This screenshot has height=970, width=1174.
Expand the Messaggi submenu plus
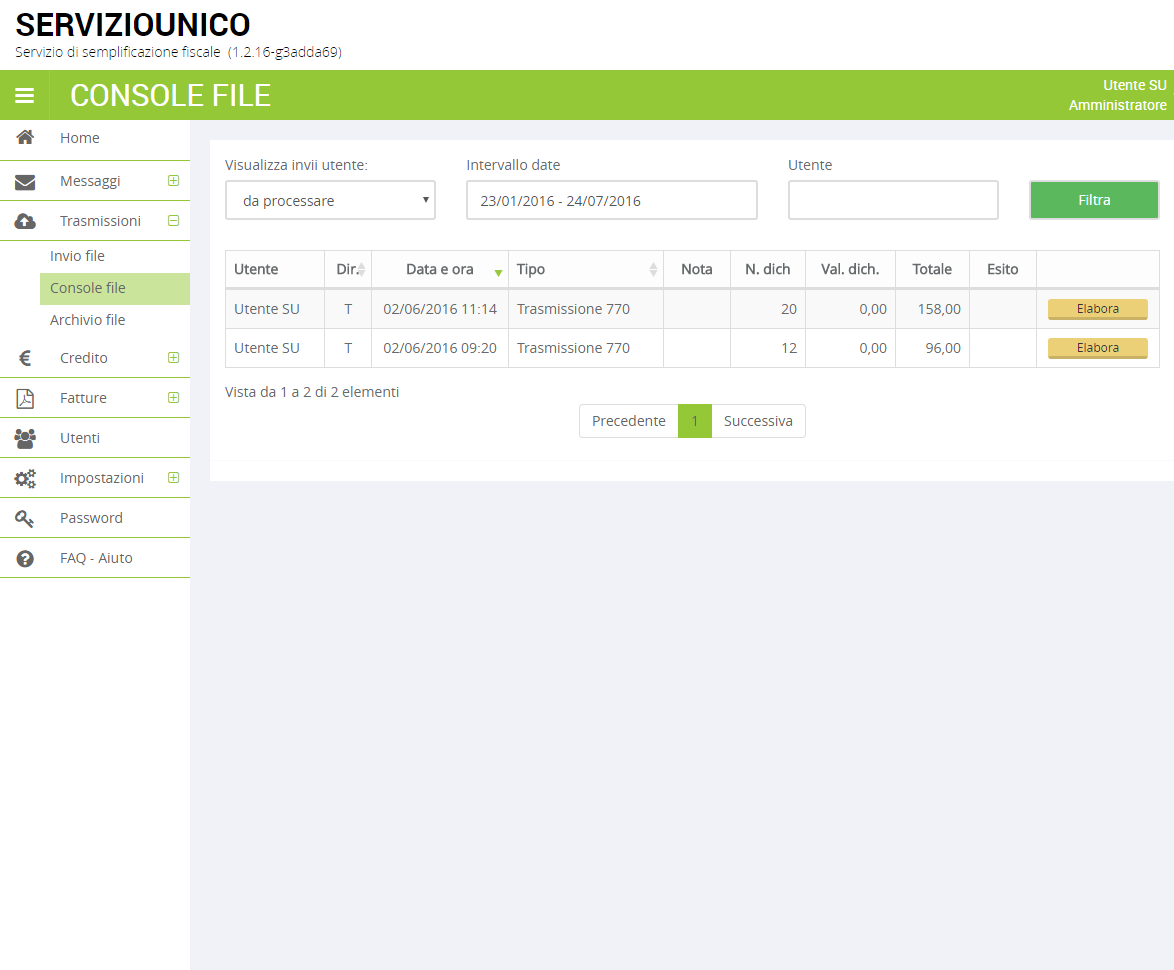(174, 180)
